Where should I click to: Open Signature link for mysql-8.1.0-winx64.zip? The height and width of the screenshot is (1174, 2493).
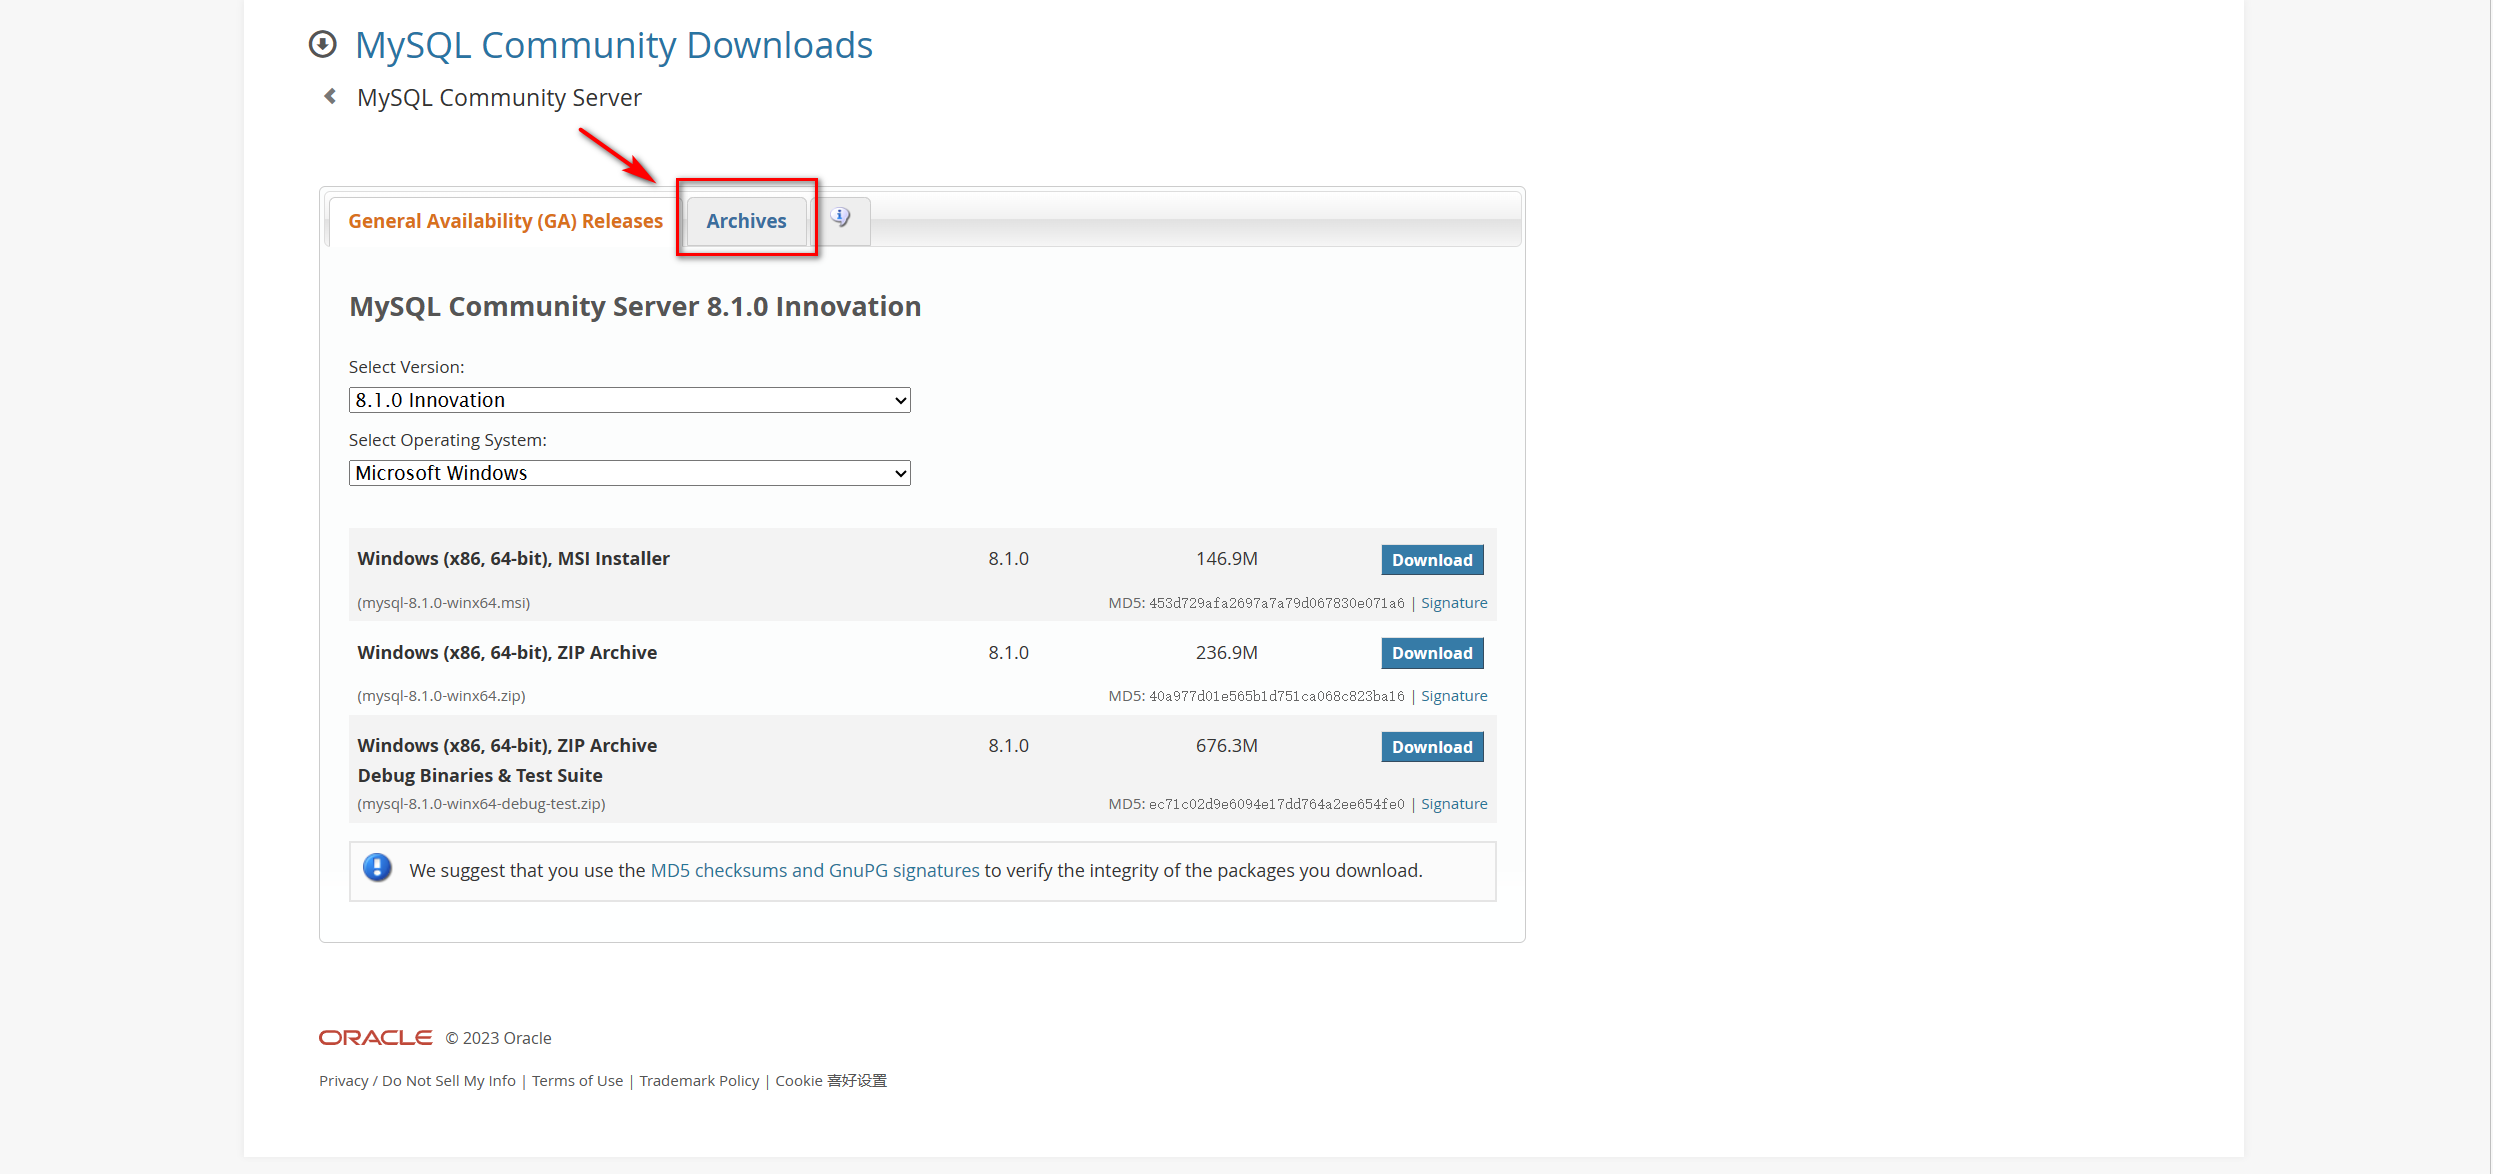coord(1454,696)
